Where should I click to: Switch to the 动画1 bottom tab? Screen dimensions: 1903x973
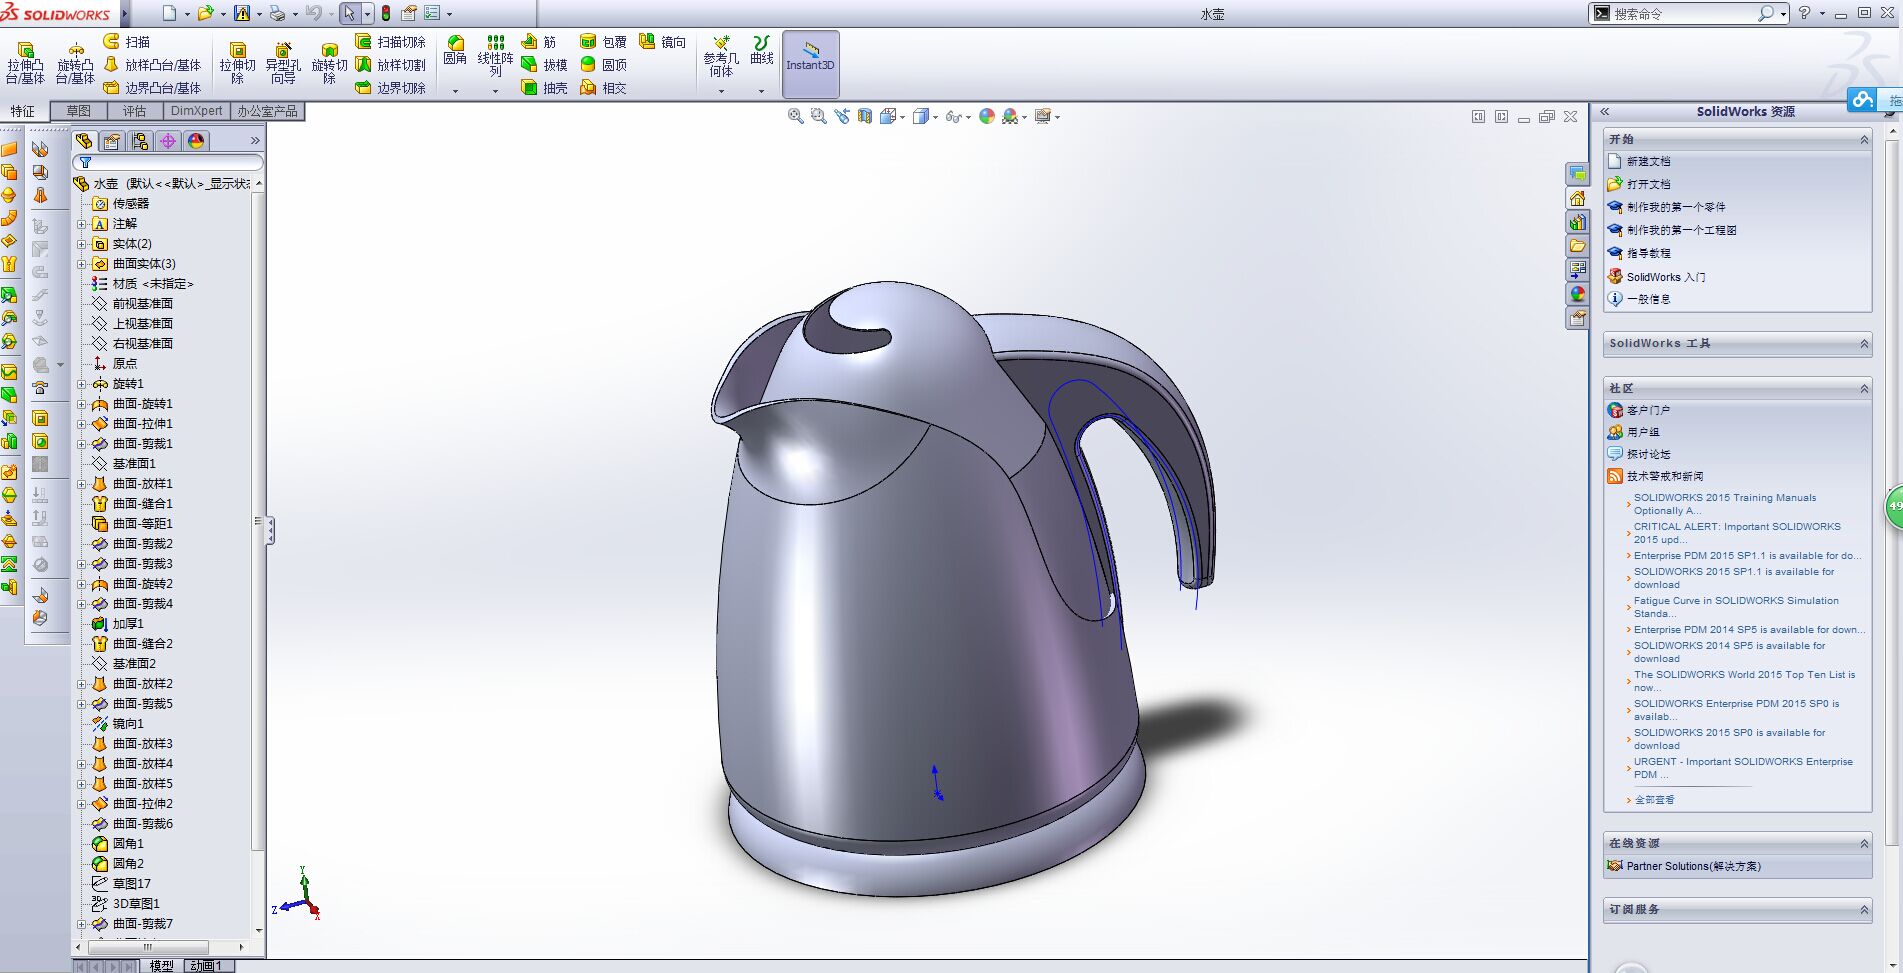coord(207,966)
